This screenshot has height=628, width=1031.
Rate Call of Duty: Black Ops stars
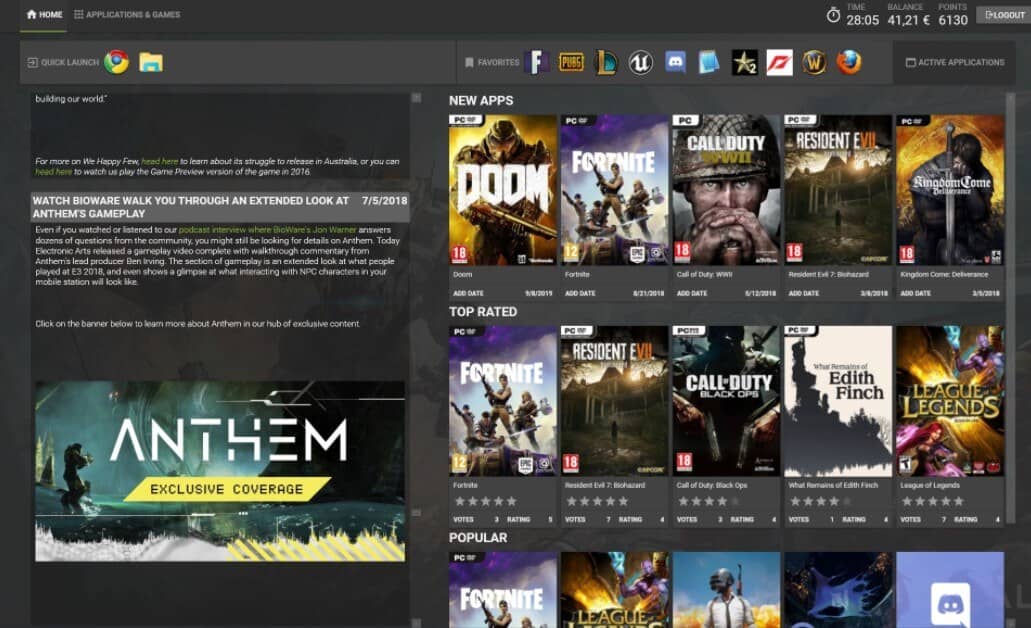tap(709, 501)
